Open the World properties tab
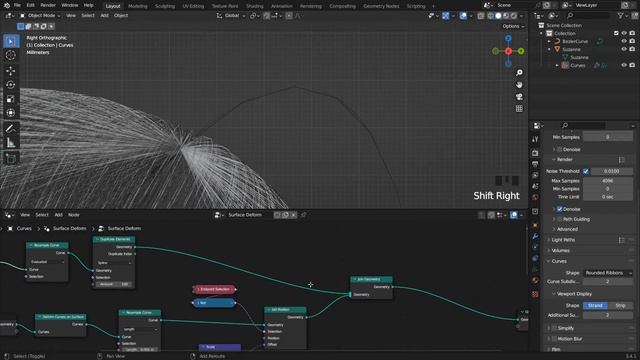 coord(535,197)
